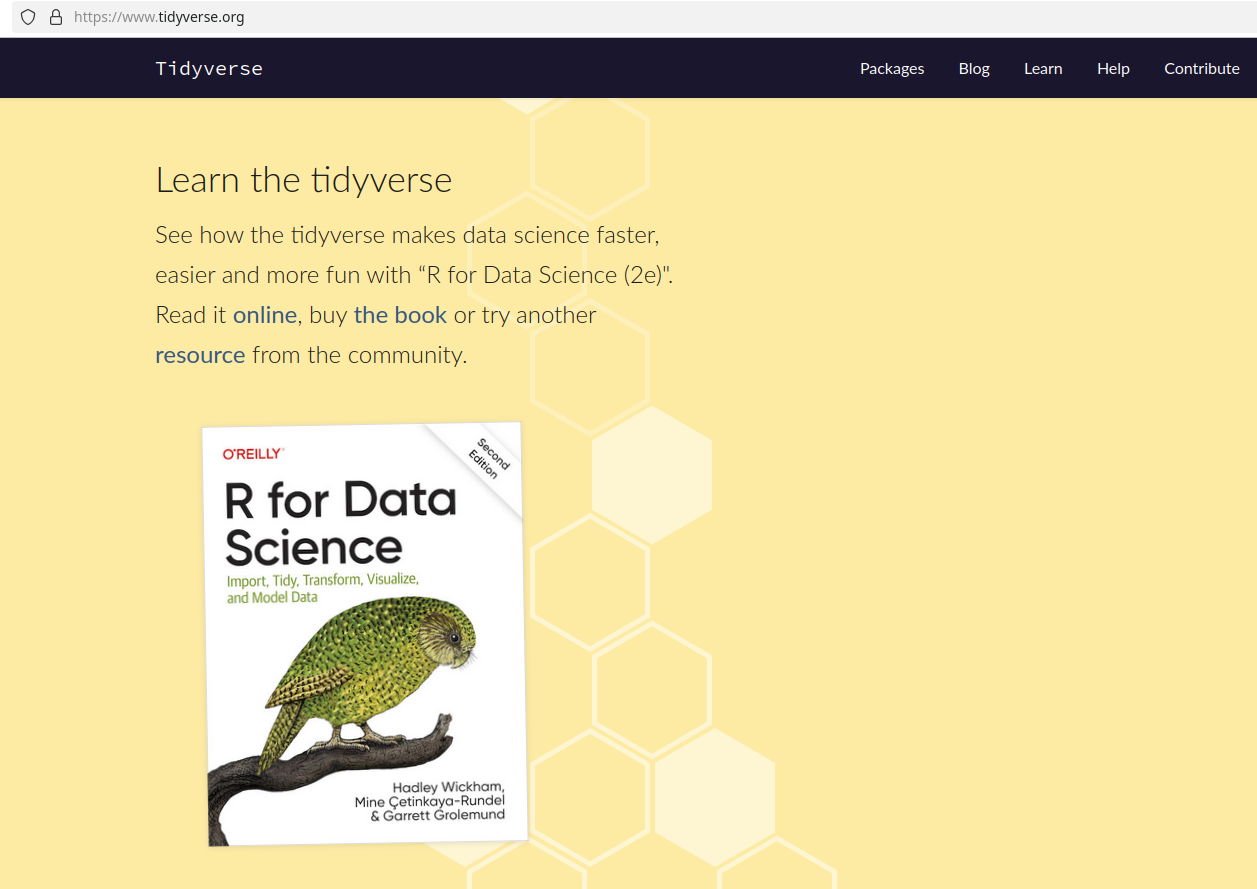Click the green subtitle on the book cover
Image resolution: width=1257 pixels, height=889 pixels.
click(x=322, y=588)
